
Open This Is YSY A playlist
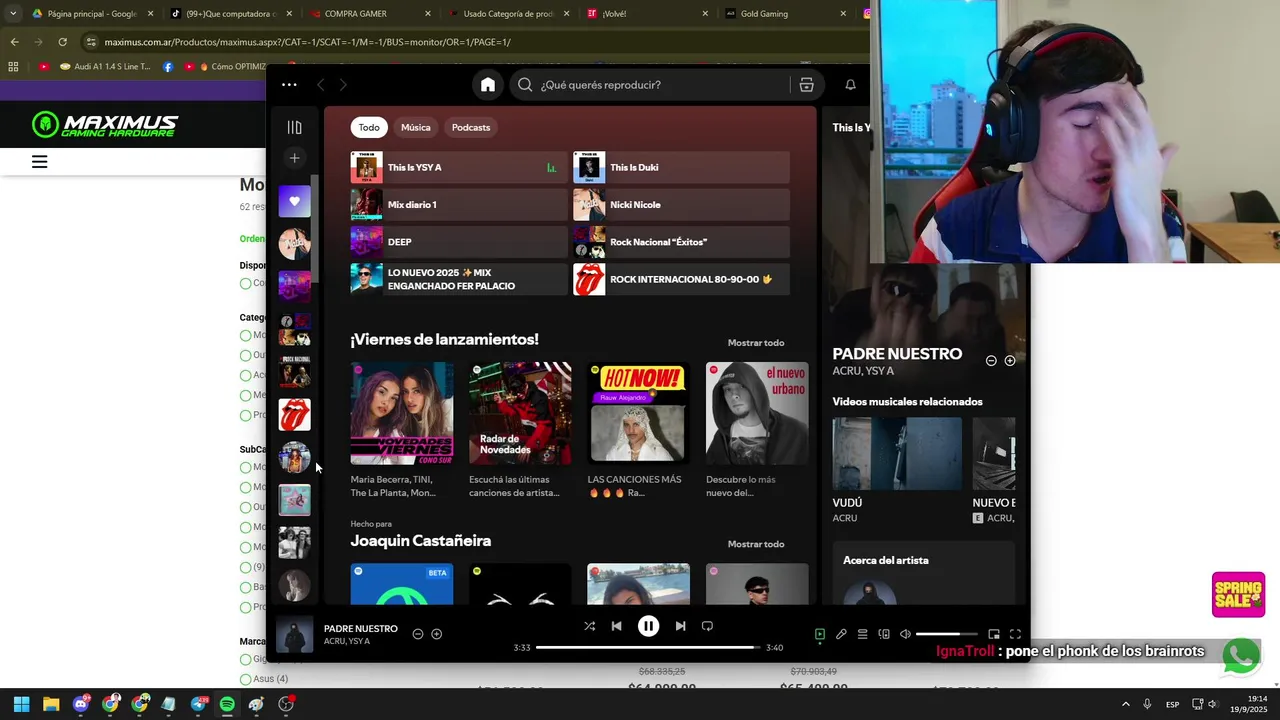click(458, 167)
